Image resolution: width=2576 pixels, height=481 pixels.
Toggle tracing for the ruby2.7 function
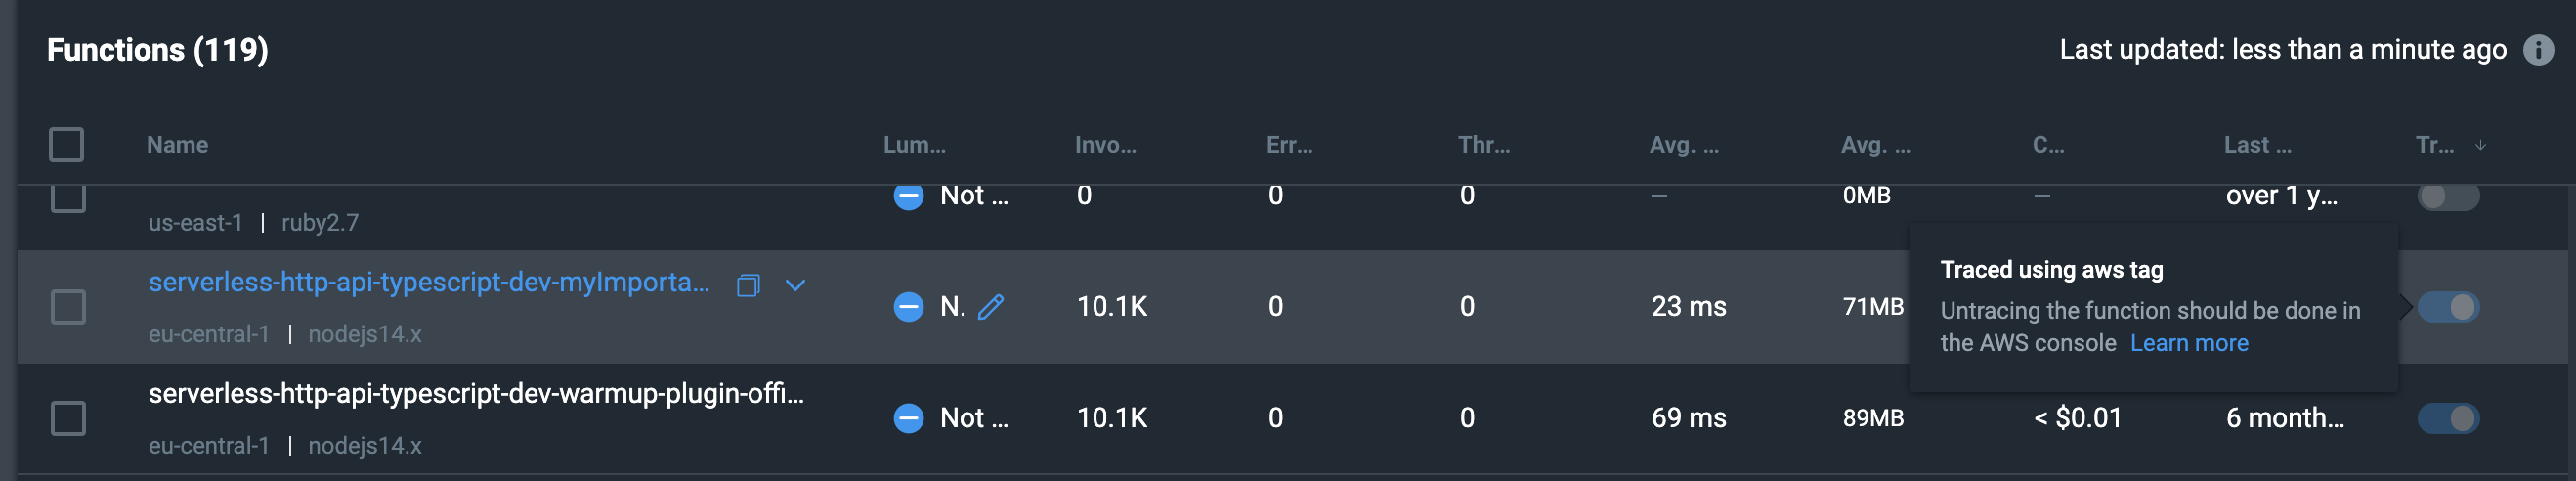(2447, 196)
